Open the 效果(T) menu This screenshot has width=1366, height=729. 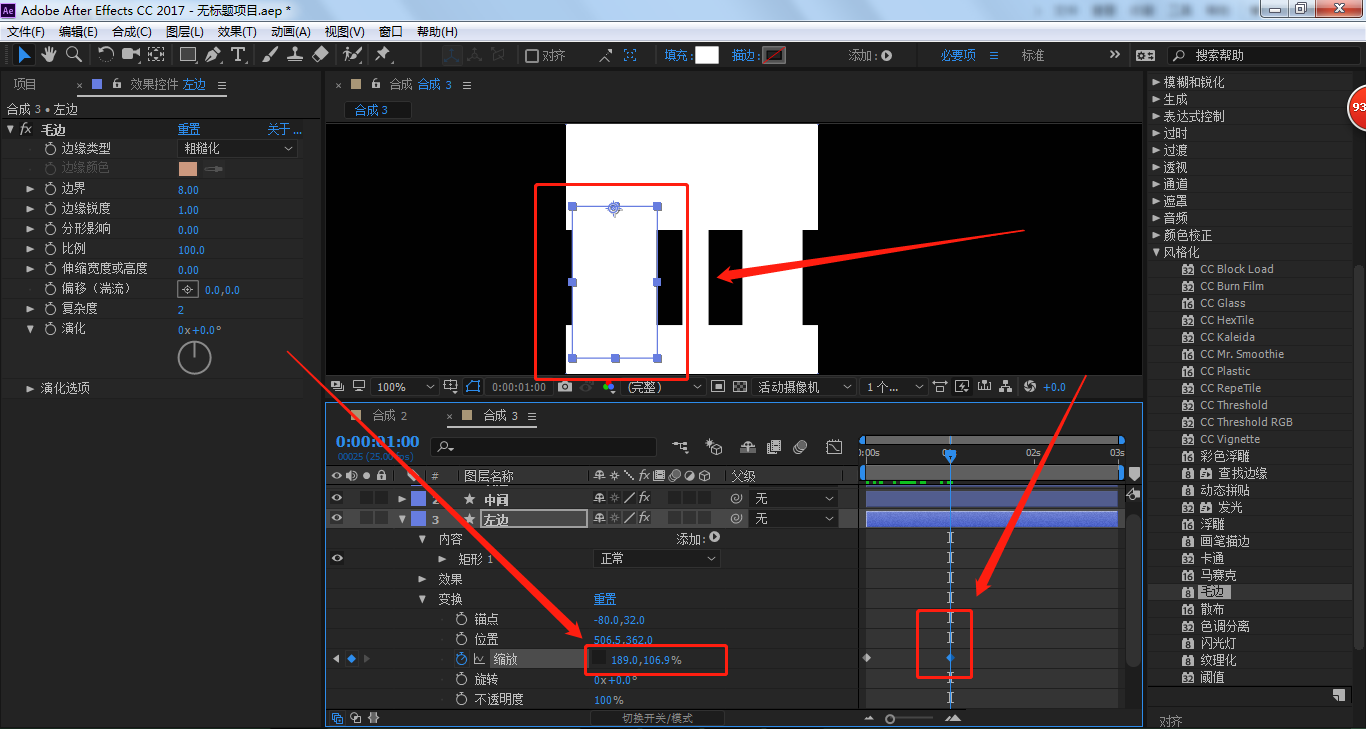[x=237, y=32]
